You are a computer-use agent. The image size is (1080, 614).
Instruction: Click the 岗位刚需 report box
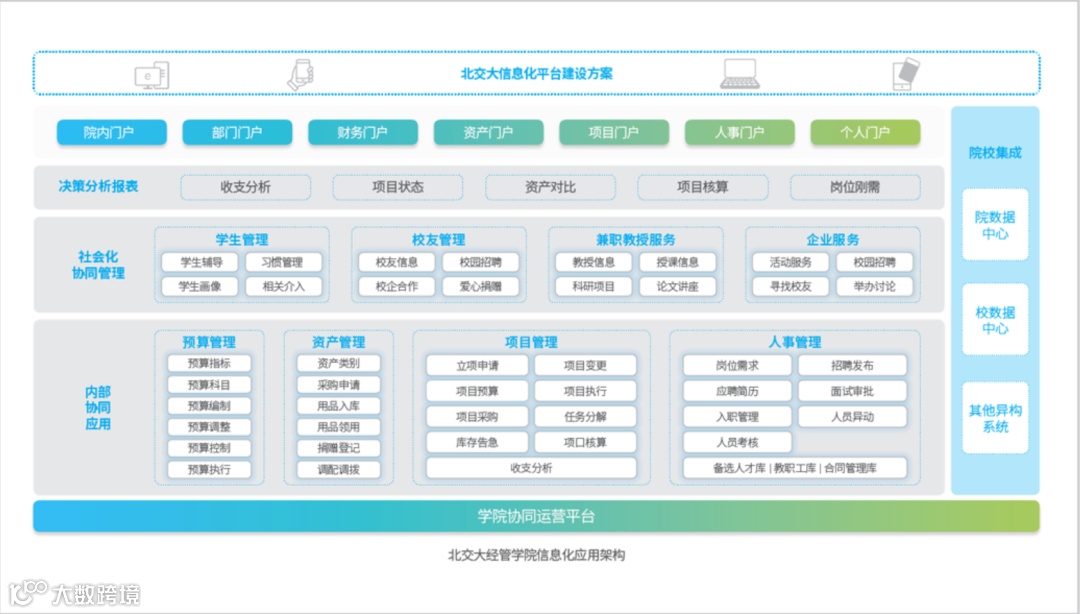(855, 187)
